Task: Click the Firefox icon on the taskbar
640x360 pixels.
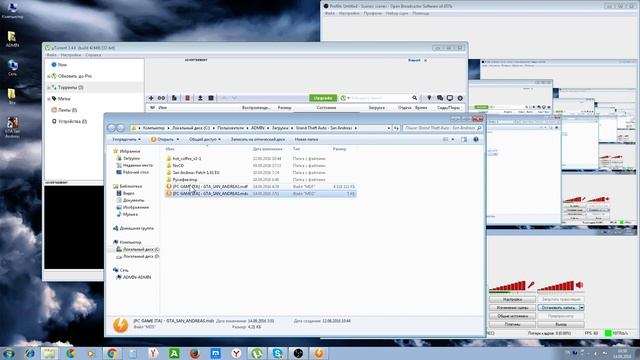Action: tap(195, 353)
